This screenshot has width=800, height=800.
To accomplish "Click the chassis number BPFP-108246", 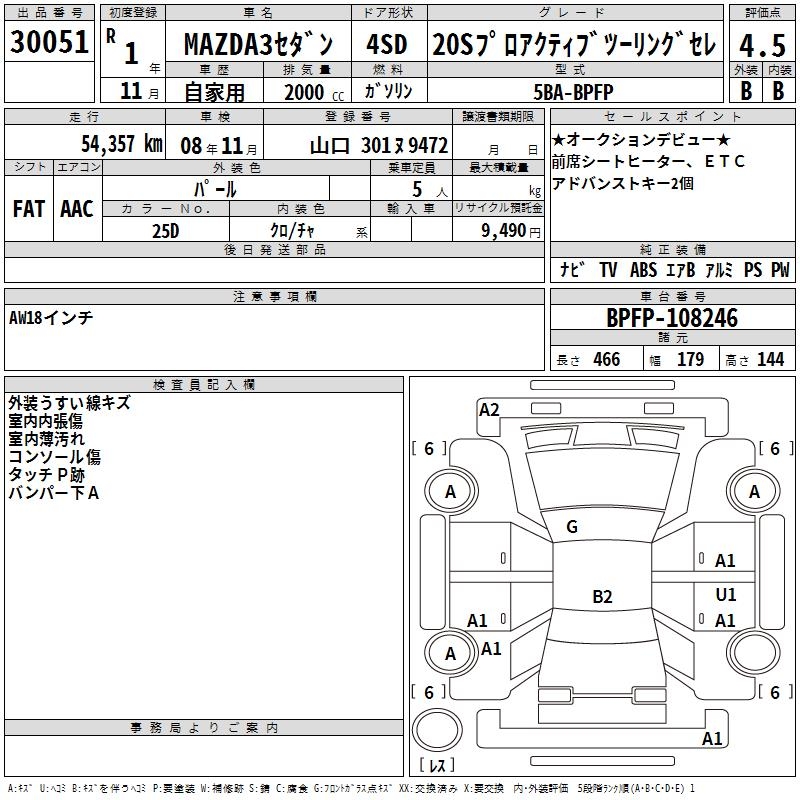I will [x=672, y=318].
